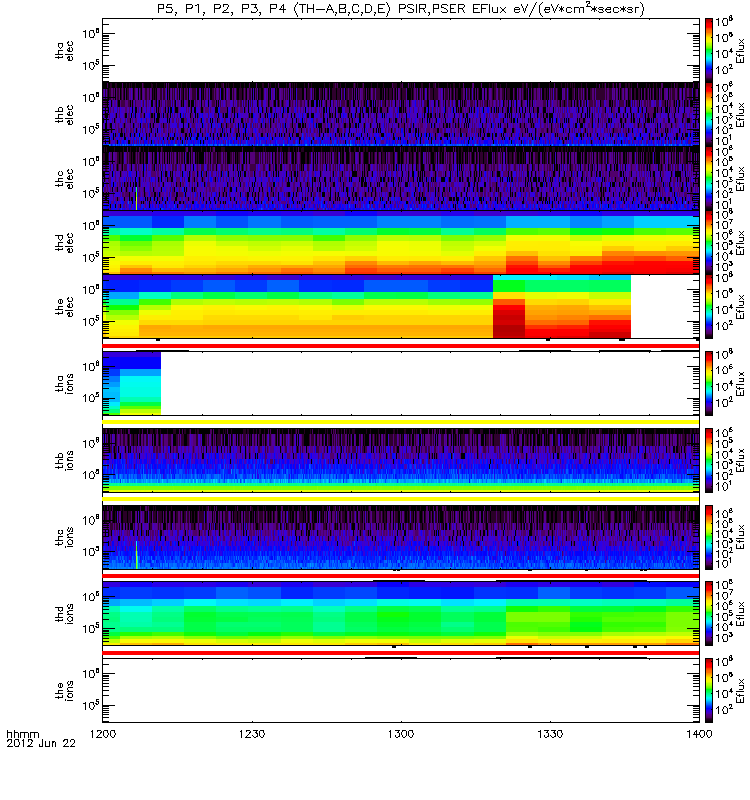Screen dimensions: 750x800
Task: Pick the color bar beside the tha elec panel
Action: point(709,51)
